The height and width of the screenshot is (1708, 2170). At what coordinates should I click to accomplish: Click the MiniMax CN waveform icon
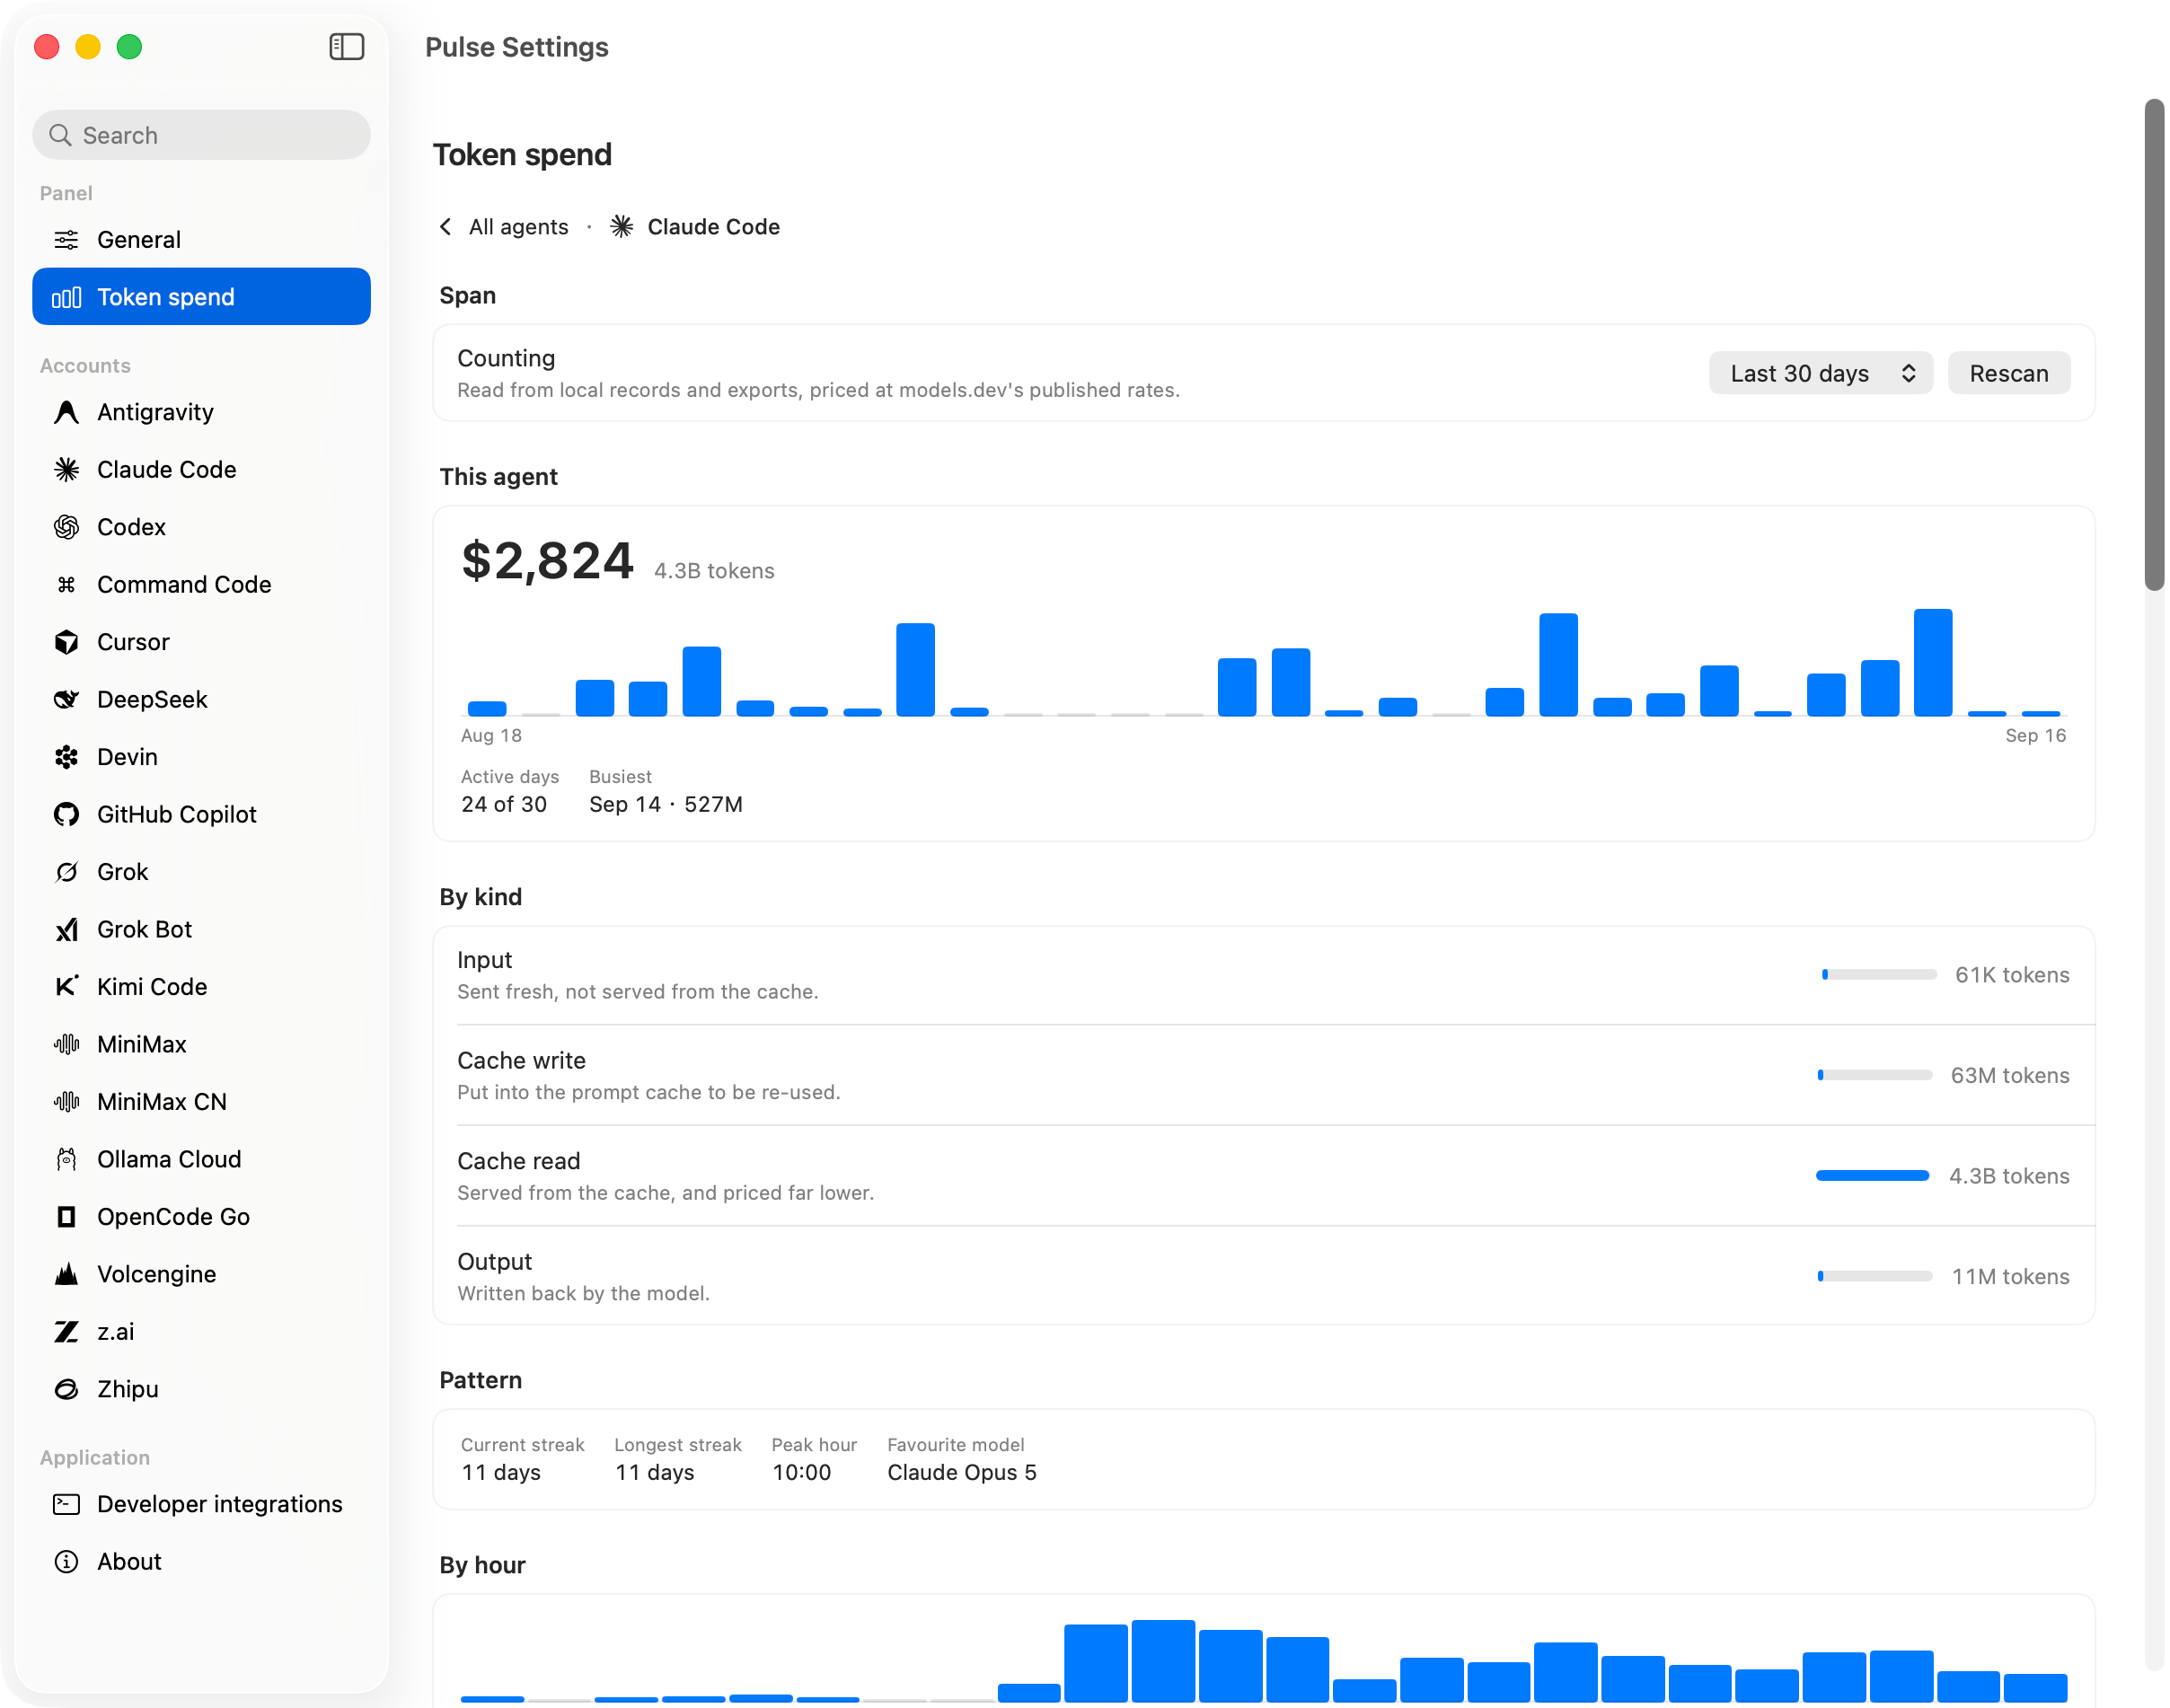click(x=66, y=1102)
